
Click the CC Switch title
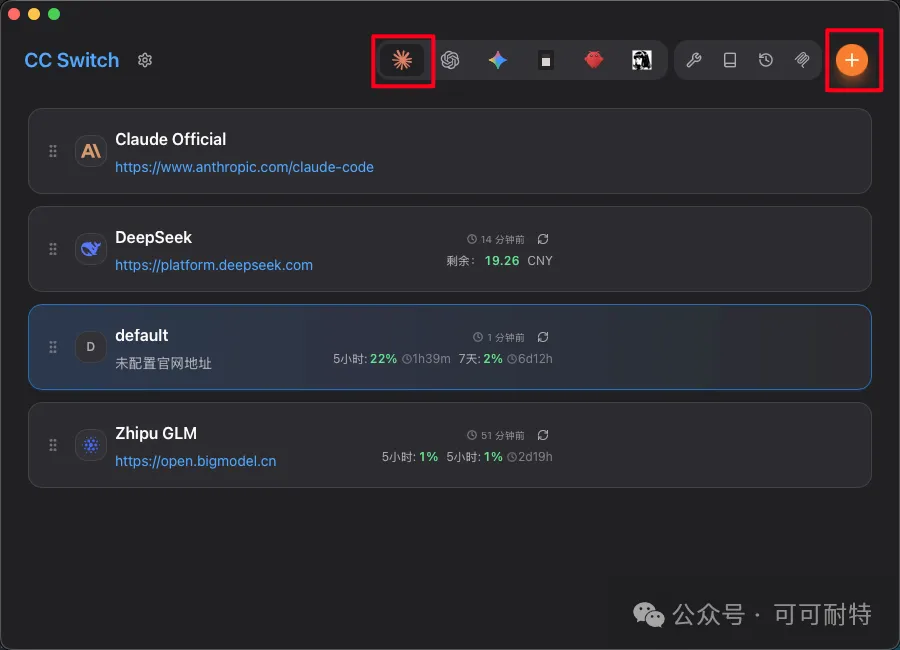pos(72,60)
